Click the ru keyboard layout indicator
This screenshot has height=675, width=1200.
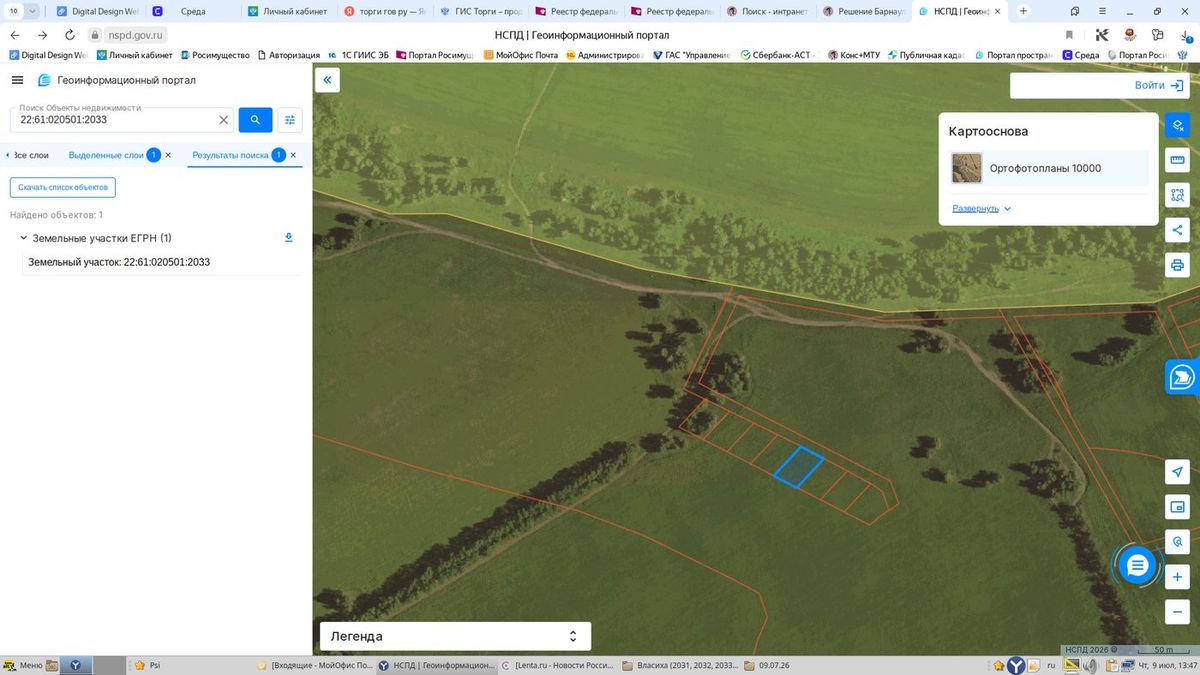click(x=1051, y=665)
